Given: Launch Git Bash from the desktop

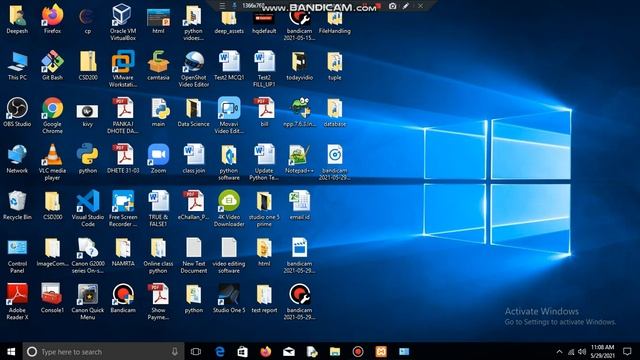Looking at the screenshot, I should coord(52,65).
